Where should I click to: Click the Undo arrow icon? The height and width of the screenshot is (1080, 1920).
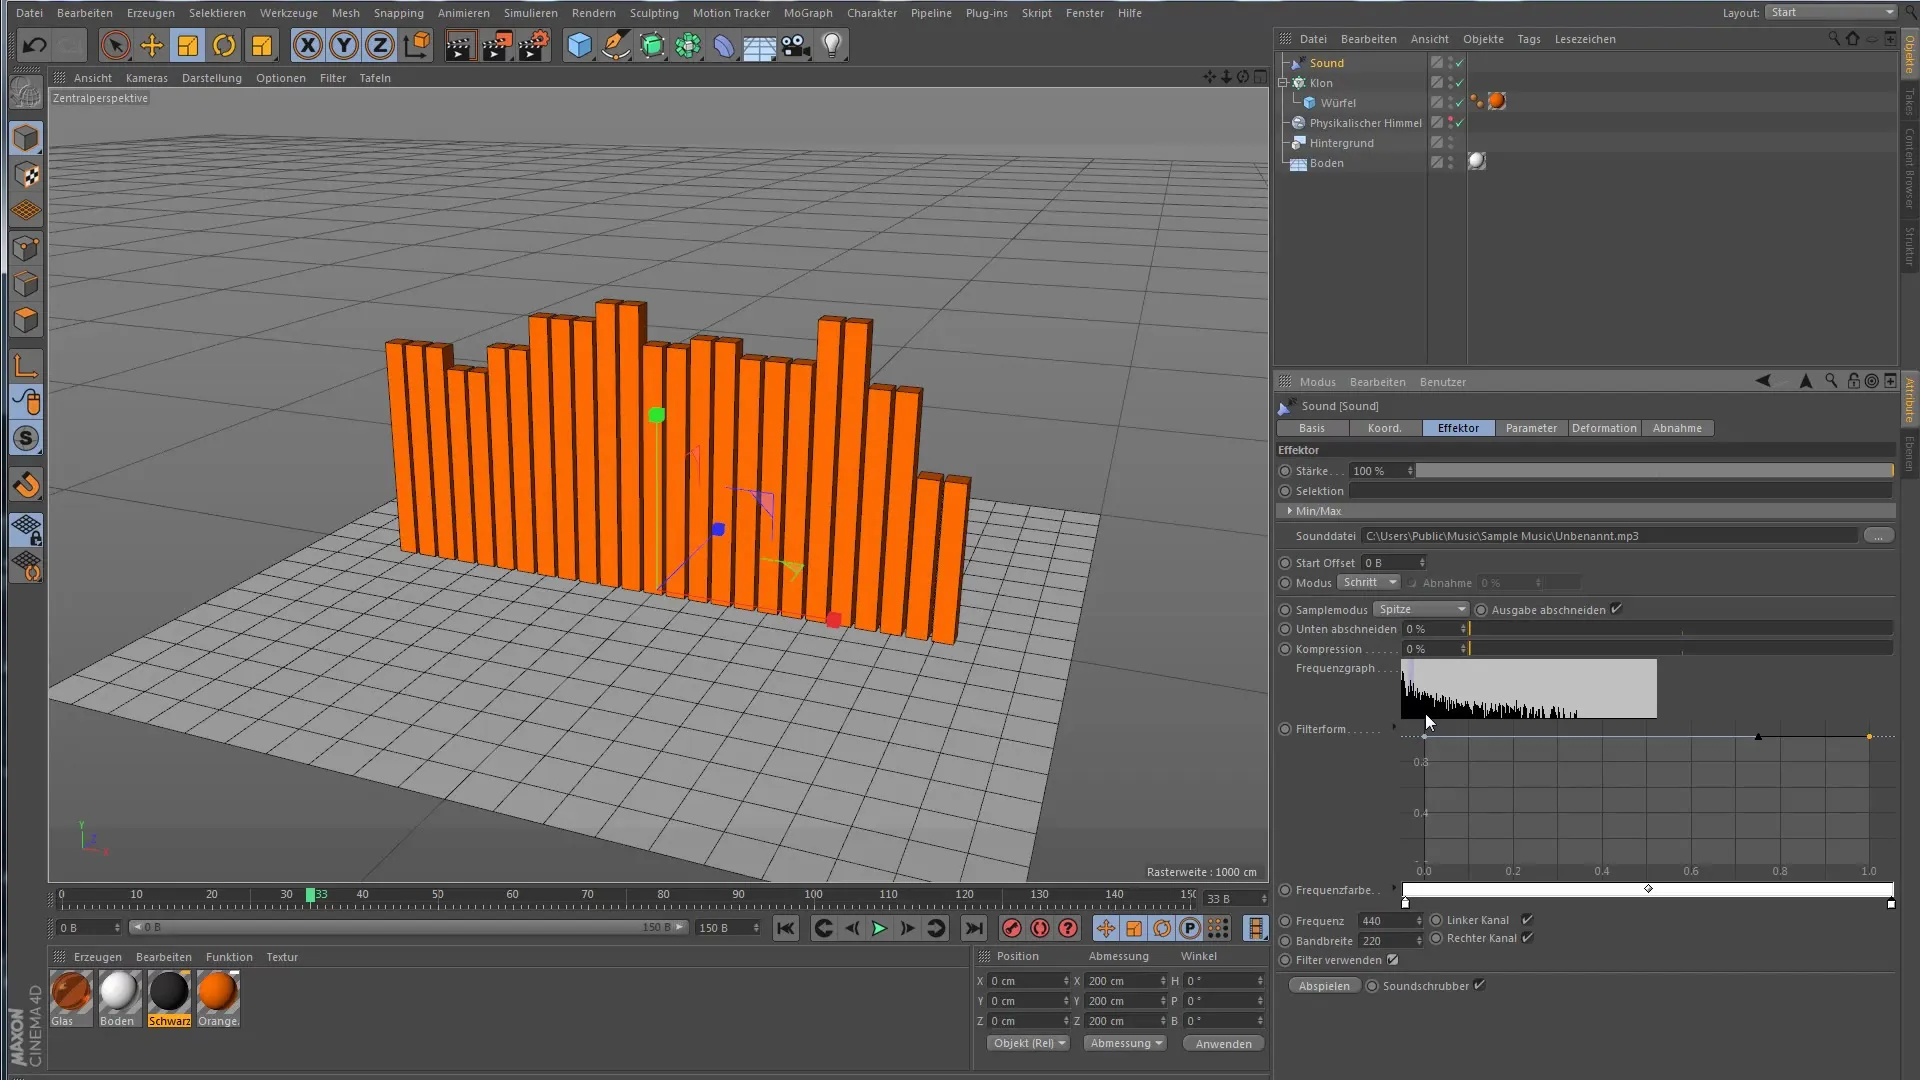tap(34, 45)
